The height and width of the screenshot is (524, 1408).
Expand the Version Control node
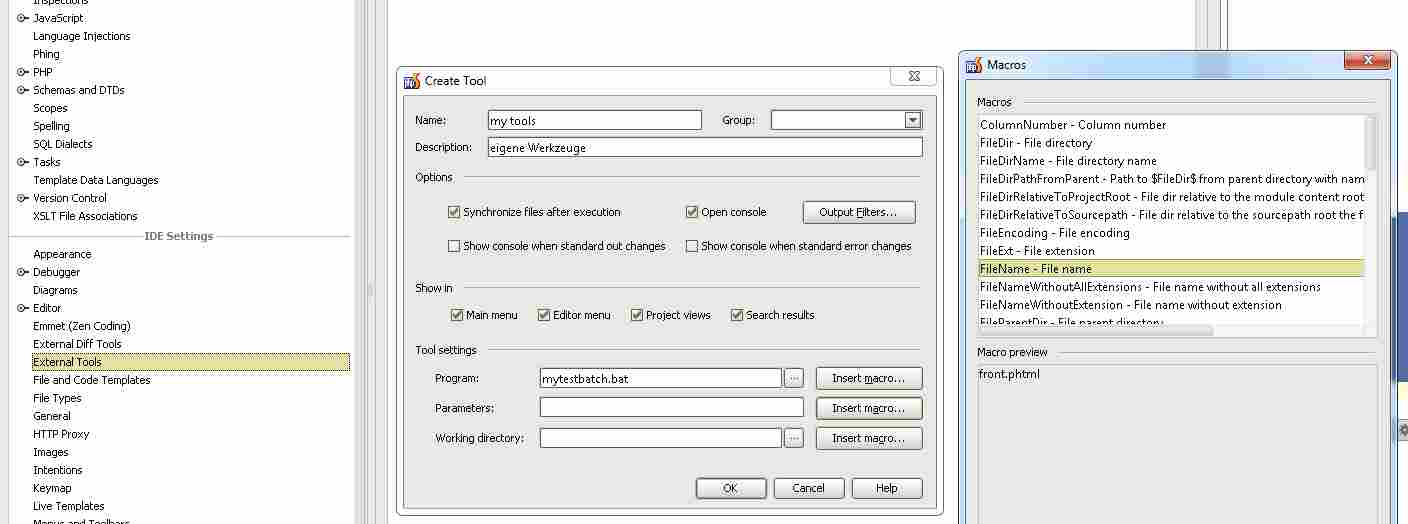coord(22,198)
